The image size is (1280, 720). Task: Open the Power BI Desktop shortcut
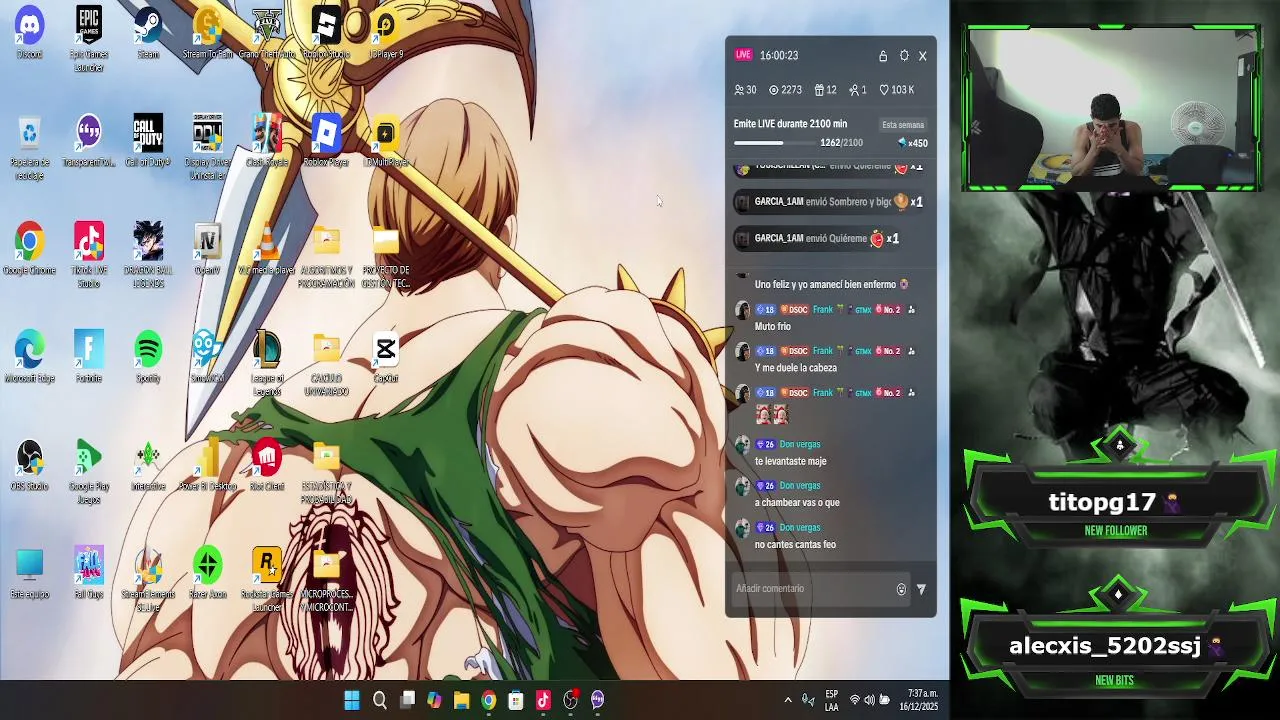pyautogui.click(x=207, y=465)
